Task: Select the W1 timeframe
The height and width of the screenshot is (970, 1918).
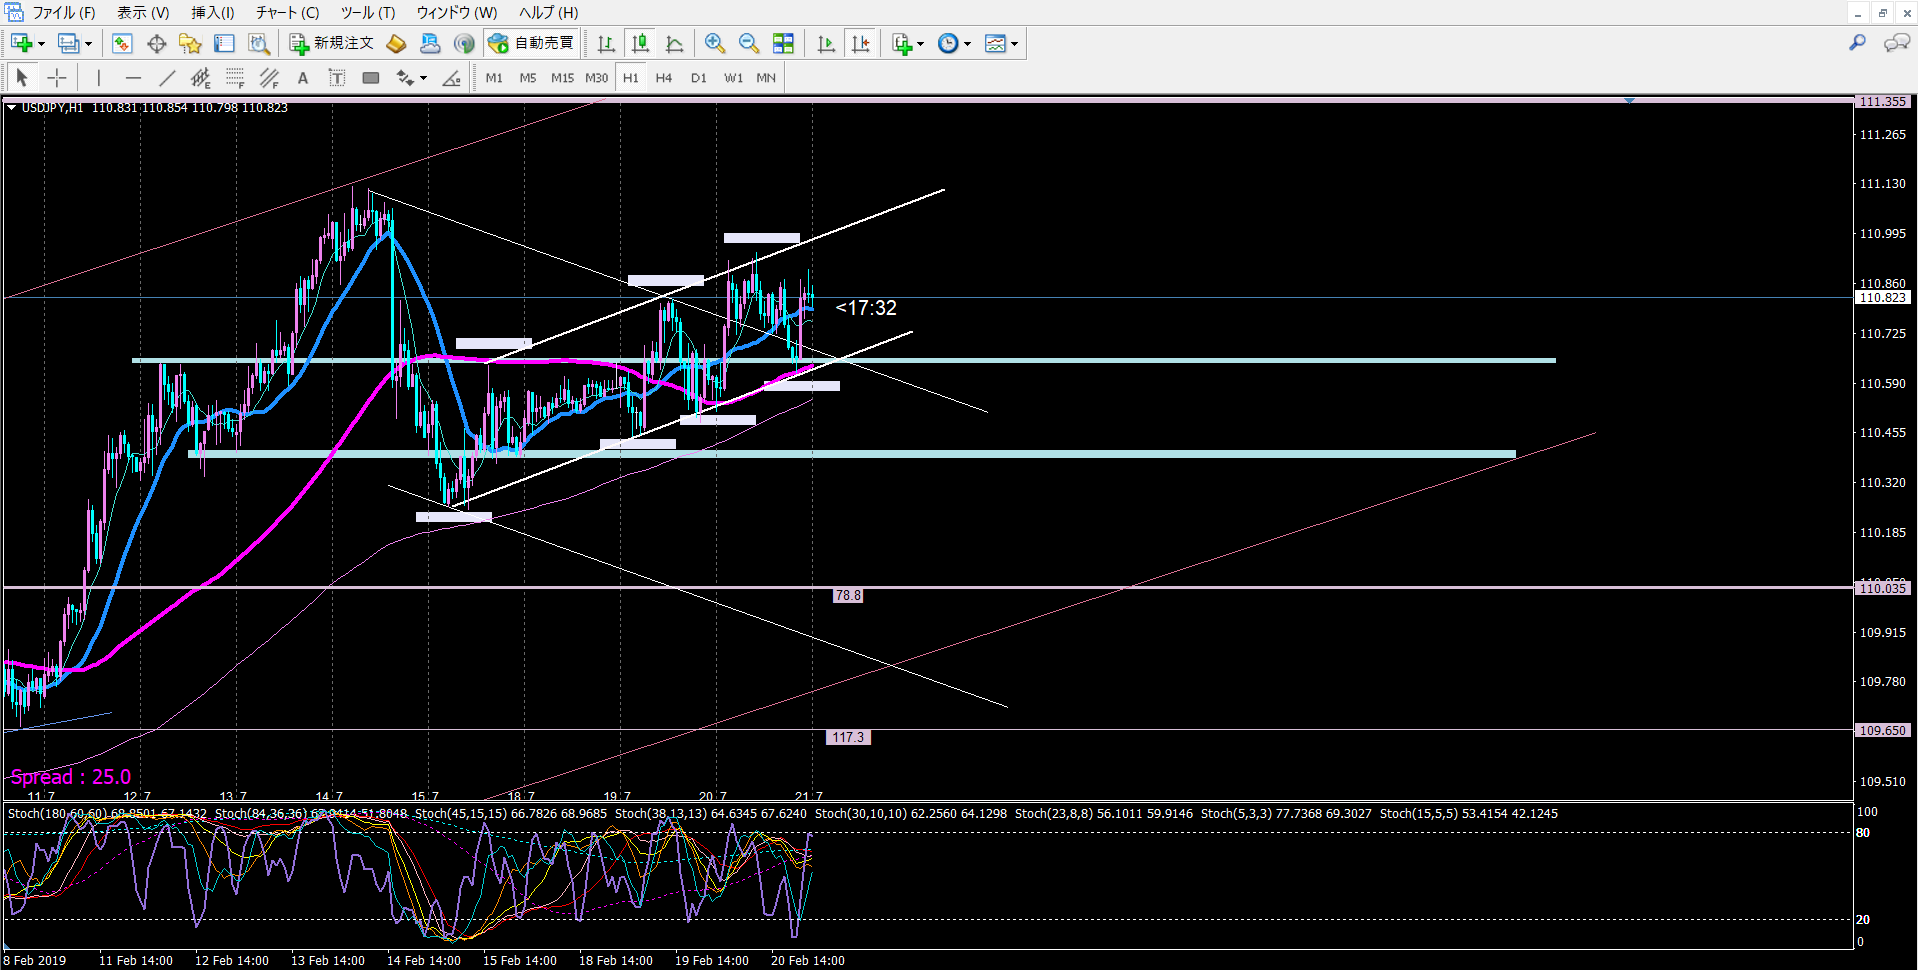Action: (x=733, y=77)
